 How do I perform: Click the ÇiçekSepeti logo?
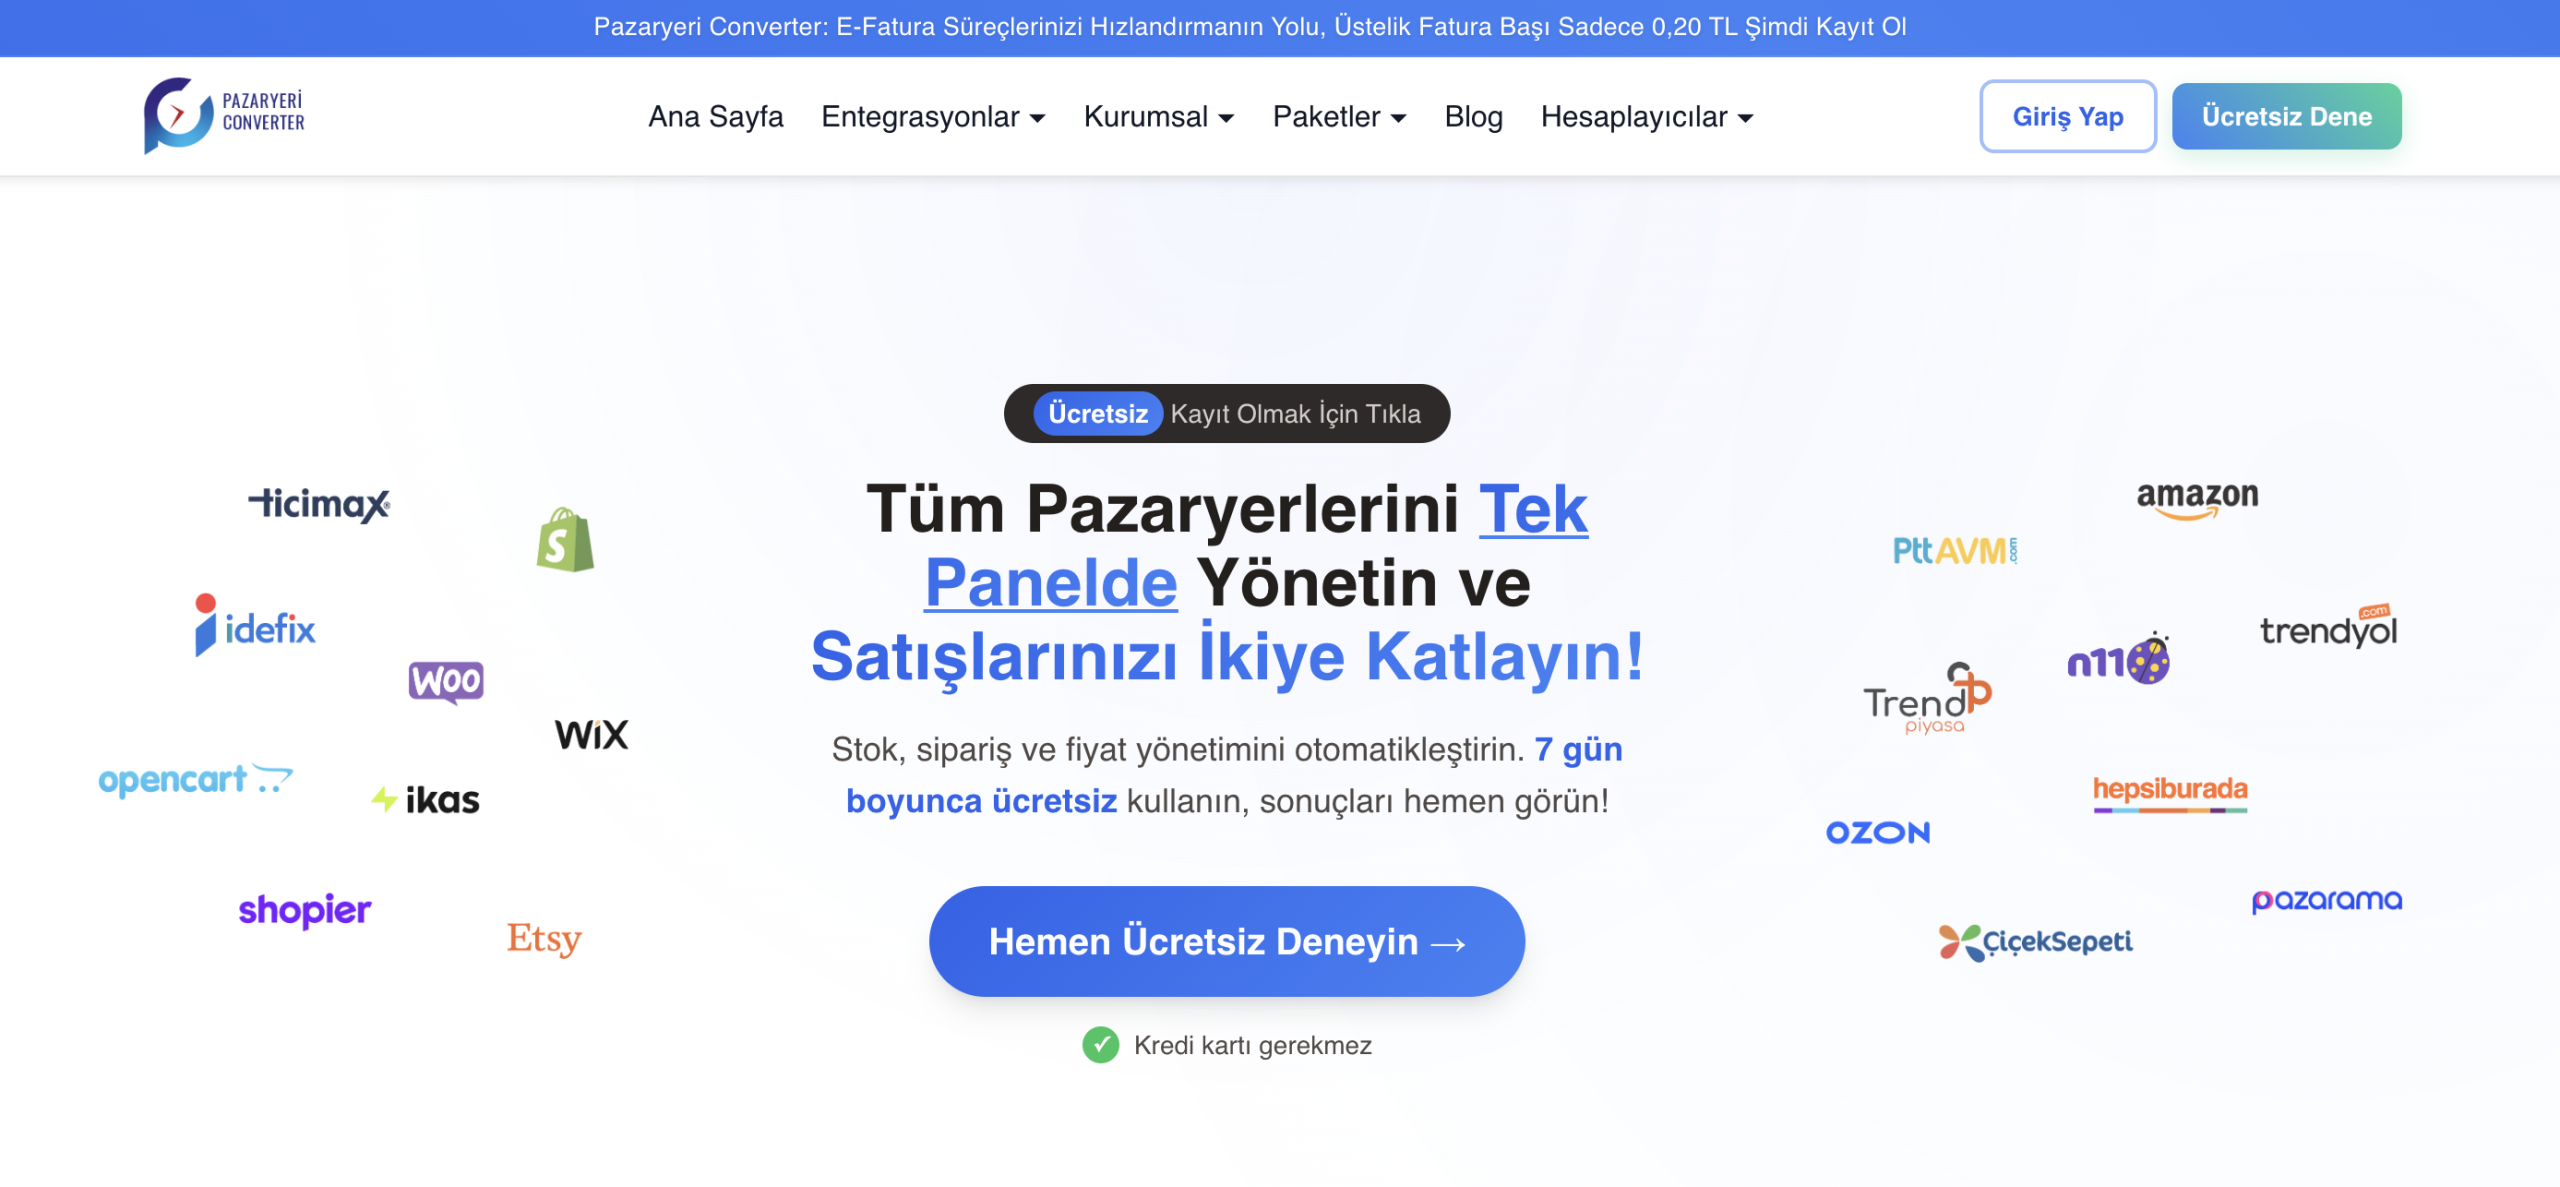[x=2035, y=942]
